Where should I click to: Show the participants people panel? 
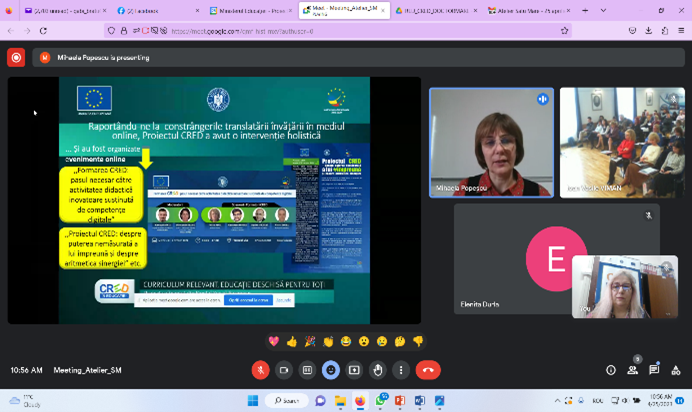click(632, 370)
